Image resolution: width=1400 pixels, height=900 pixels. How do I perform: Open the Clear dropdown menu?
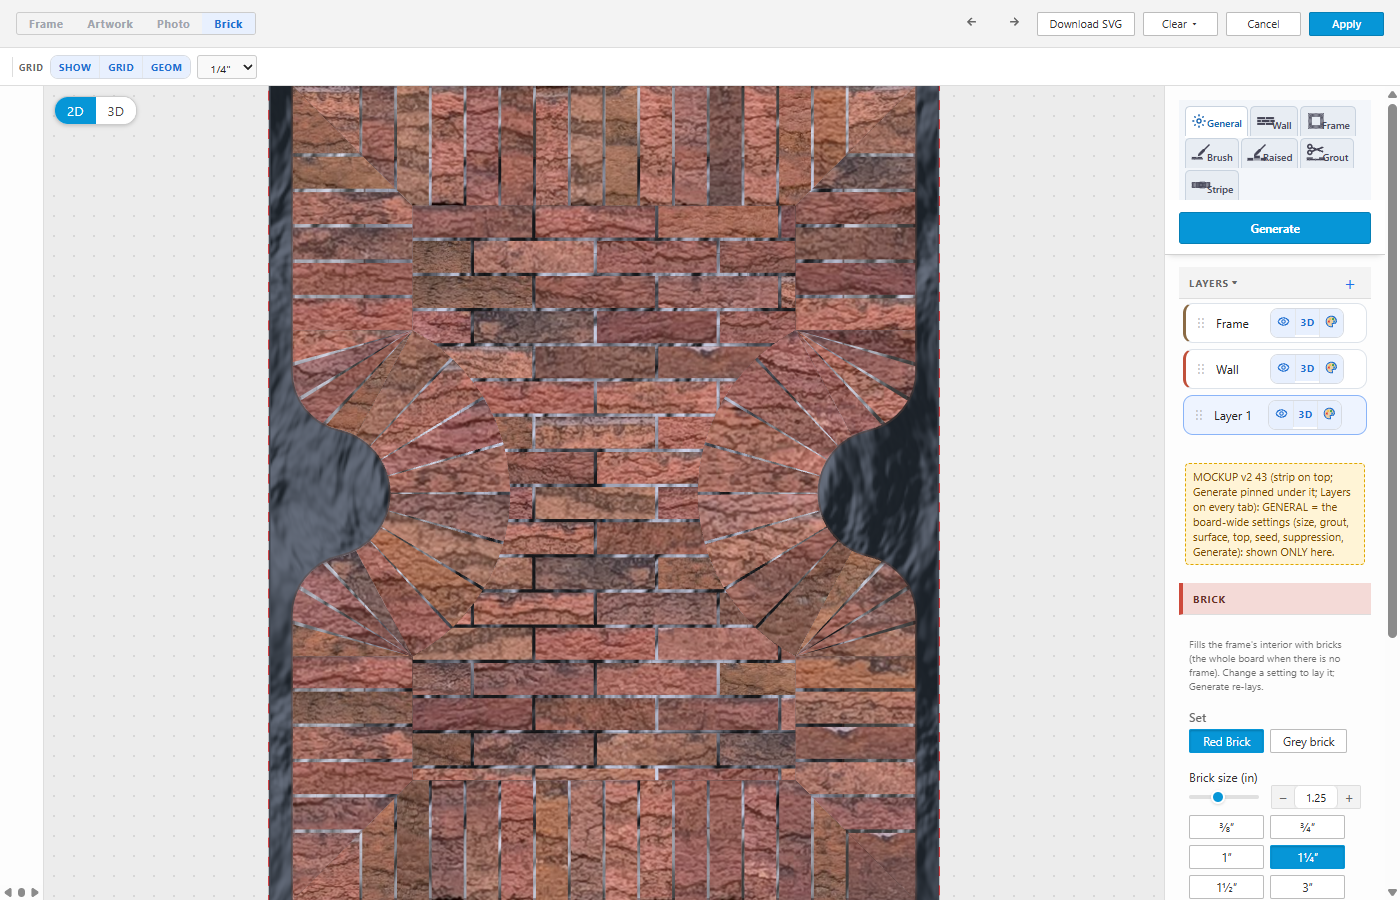coord(1180,24)
